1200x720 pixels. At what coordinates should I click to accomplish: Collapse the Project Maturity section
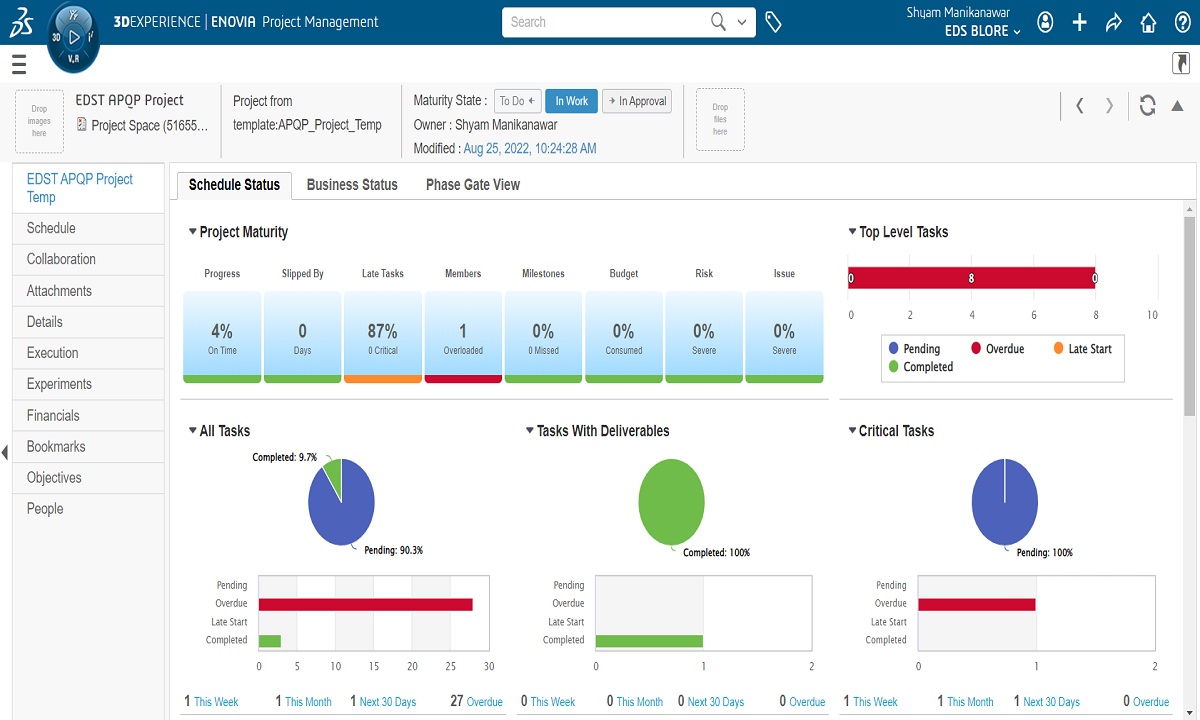point(193,232)
